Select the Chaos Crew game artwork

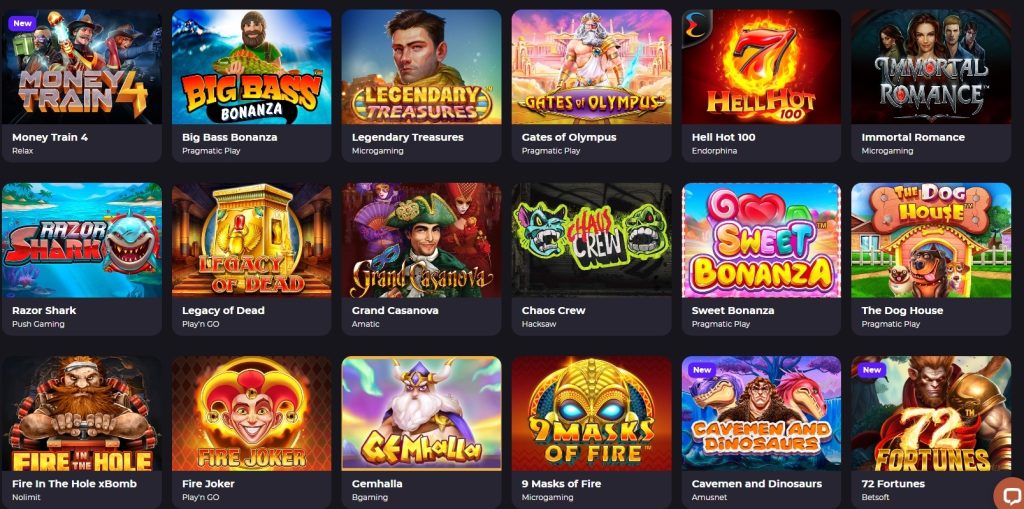(591, 240)
